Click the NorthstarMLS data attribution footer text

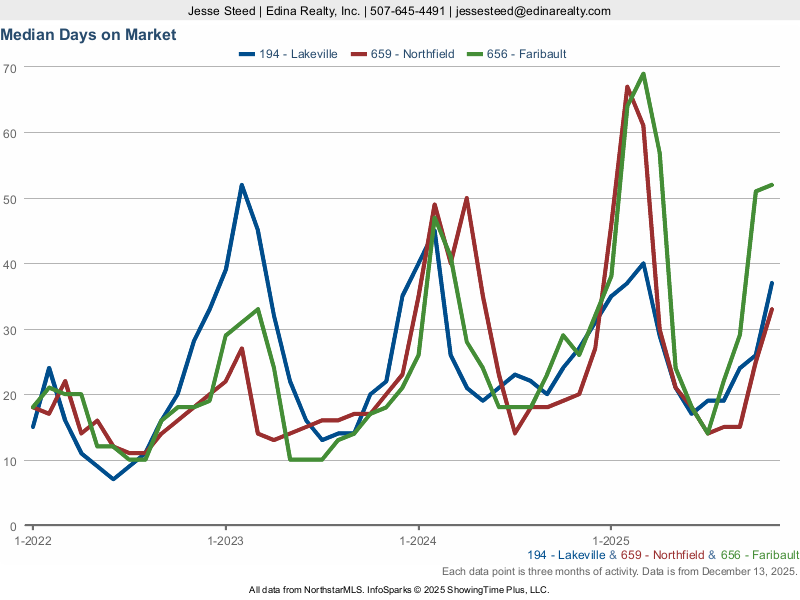pos(399,590)
